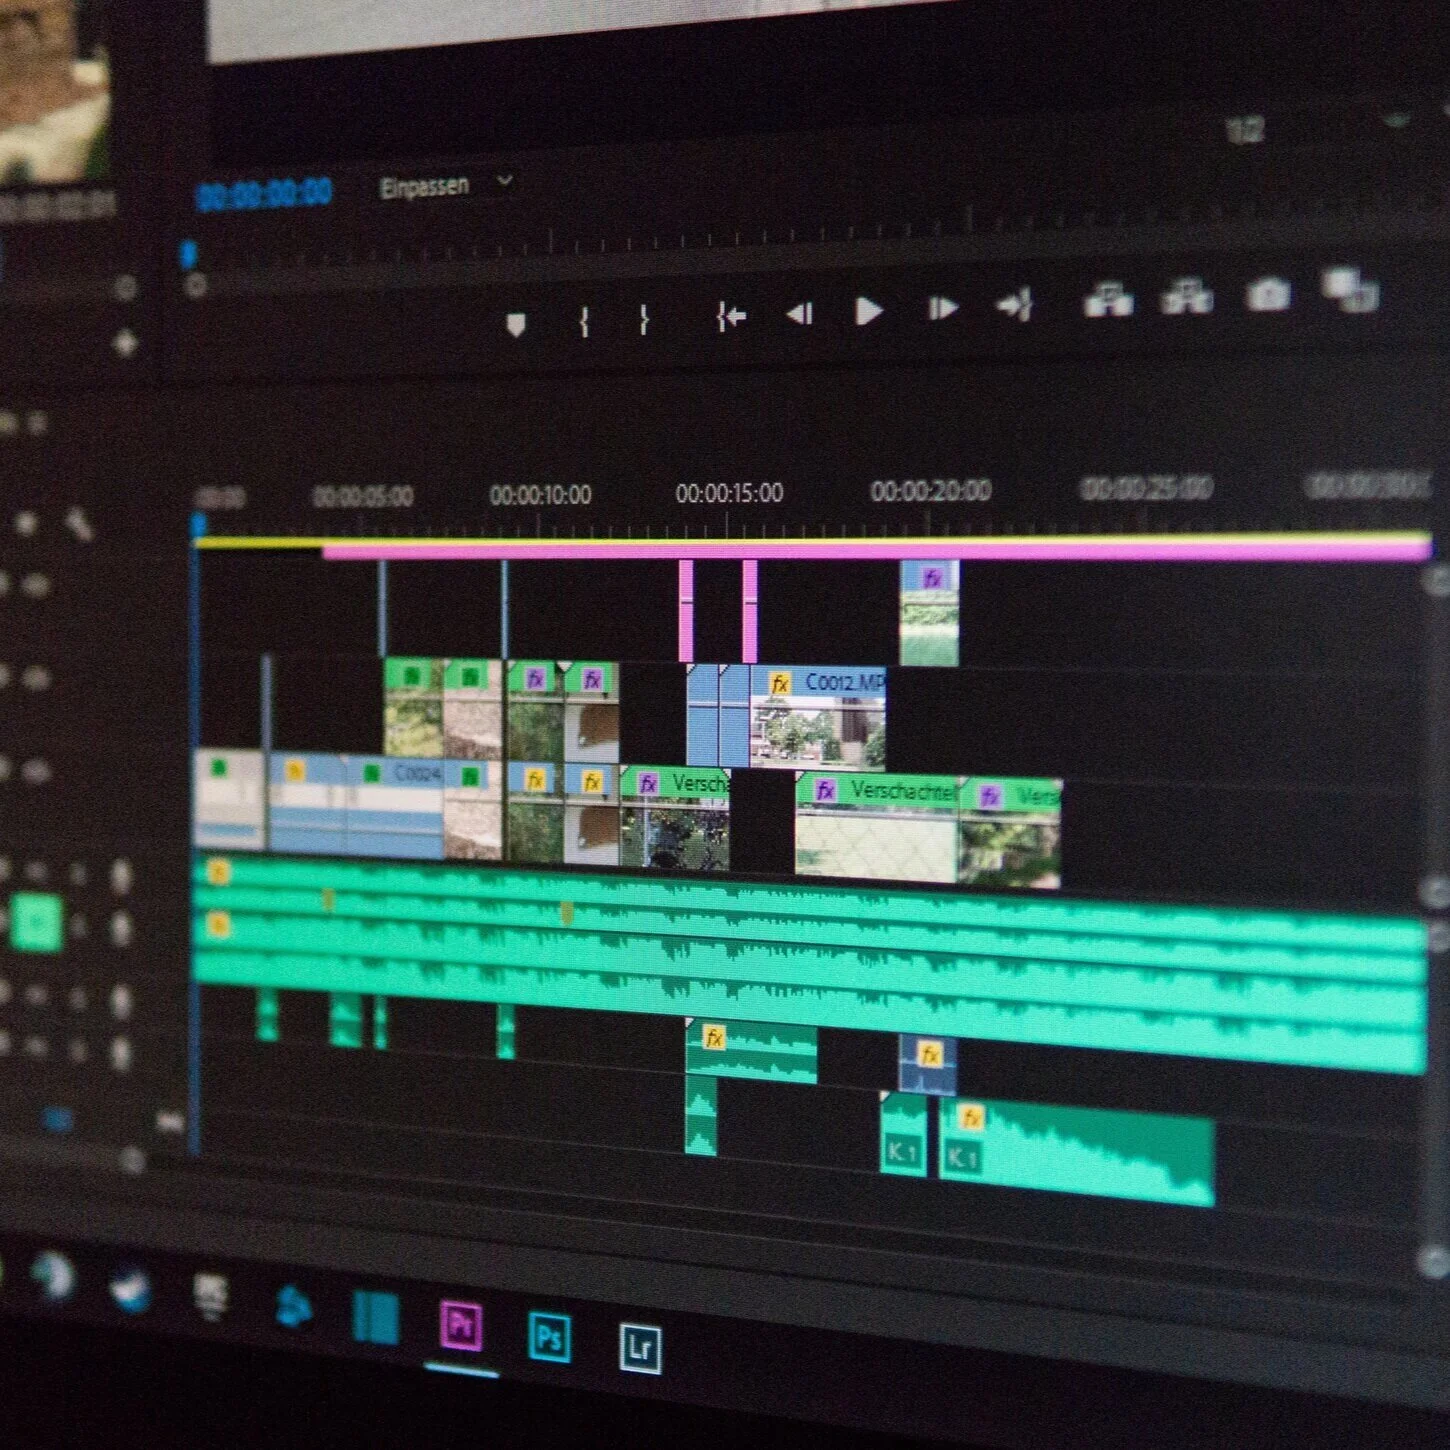Click the ruler at 00:00:10:00
The width and height of the screenshot is (1450, 1450).
point(540,495)
